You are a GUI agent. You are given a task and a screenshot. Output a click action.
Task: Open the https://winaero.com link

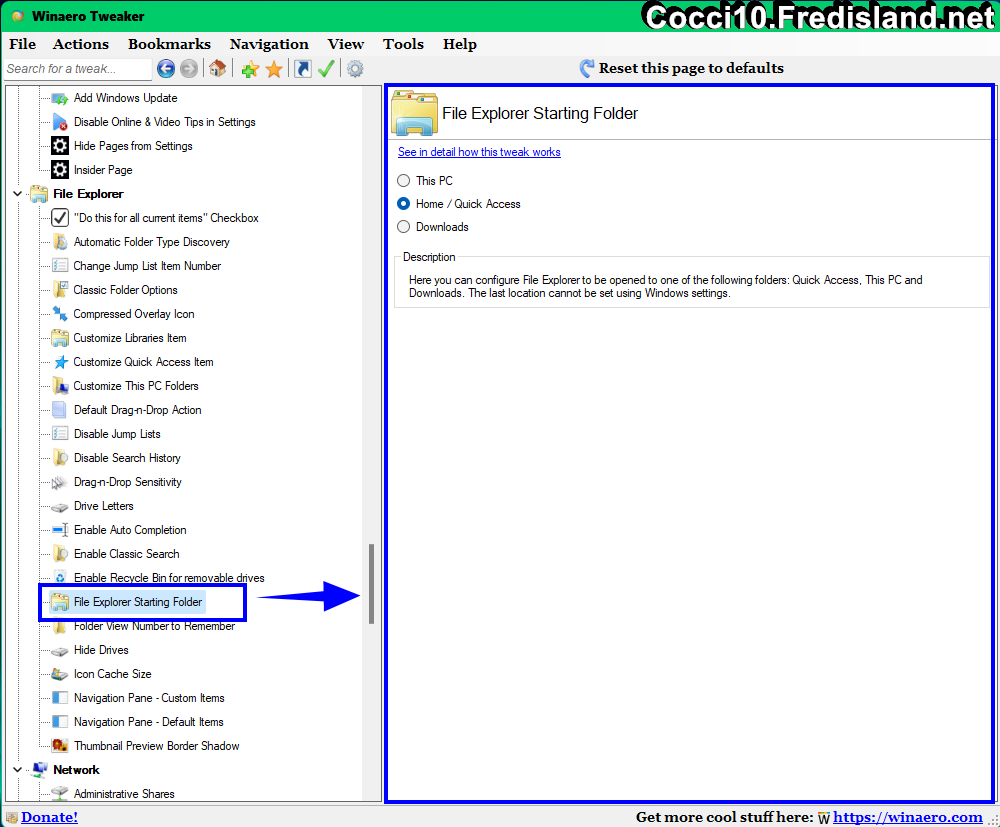tap(908, 817)
